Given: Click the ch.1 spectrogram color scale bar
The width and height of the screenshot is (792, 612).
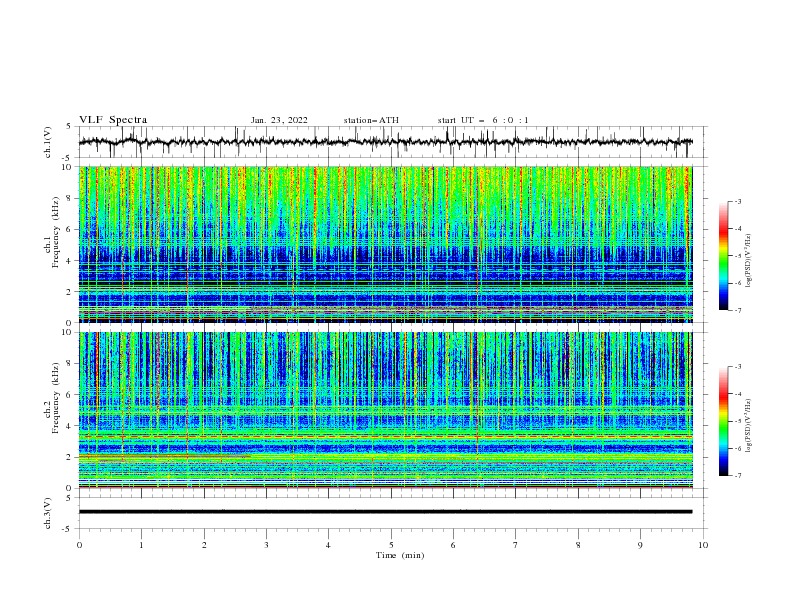Looking at the screenshot, I should pos(723,256).
